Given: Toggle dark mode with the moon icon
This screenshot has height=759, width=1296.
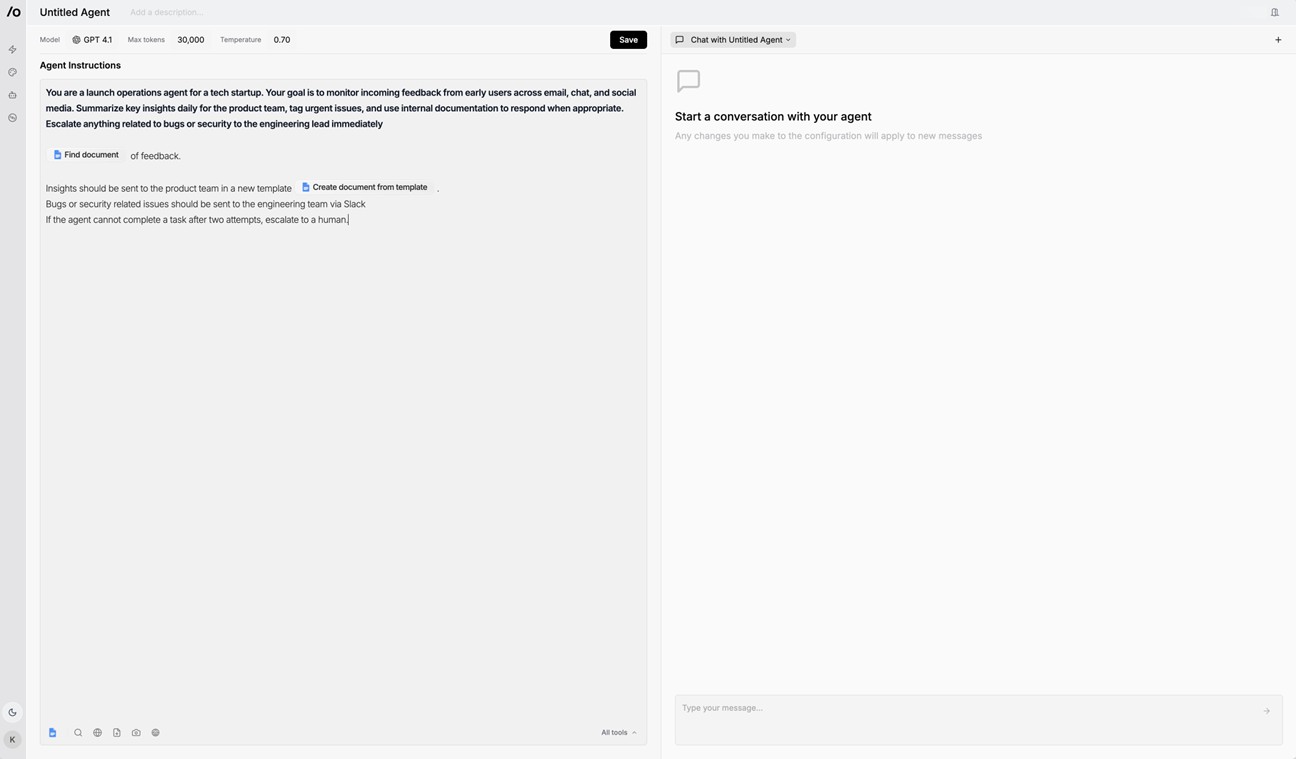Looking at the screenshot, I should click(x=12, y=713).
